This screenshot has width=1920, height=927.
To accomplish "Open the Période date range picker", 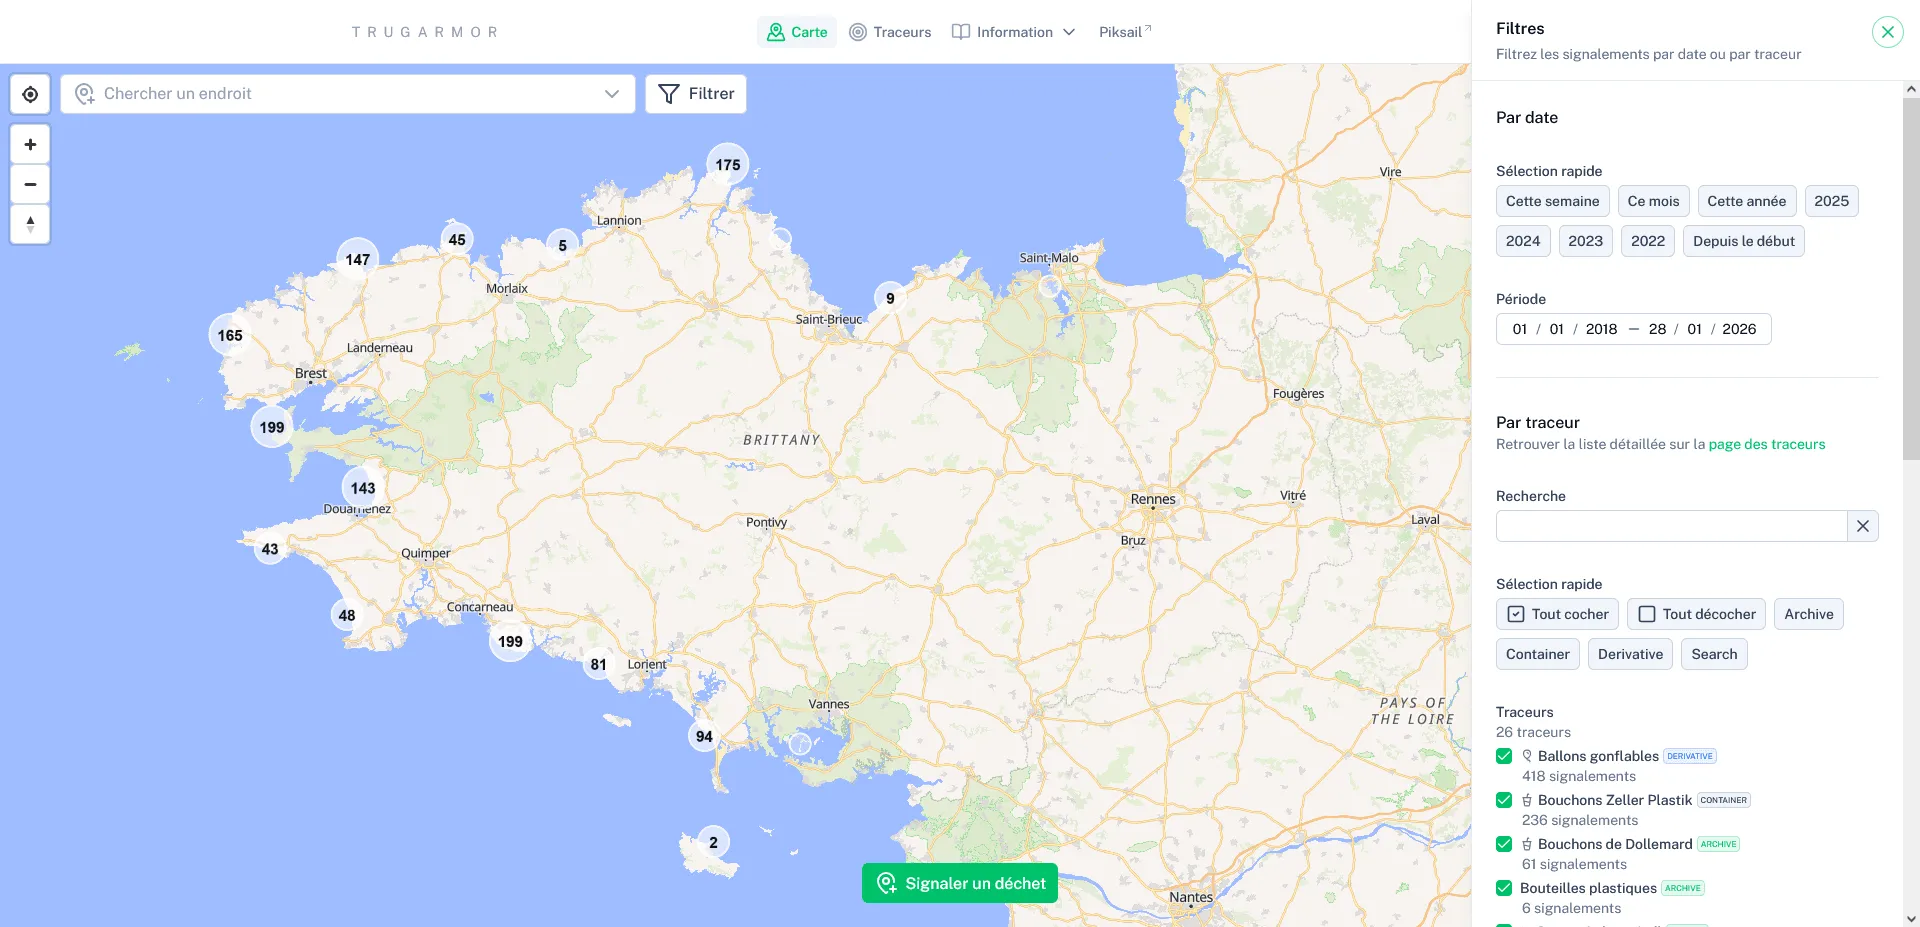I will [1633, 329].
